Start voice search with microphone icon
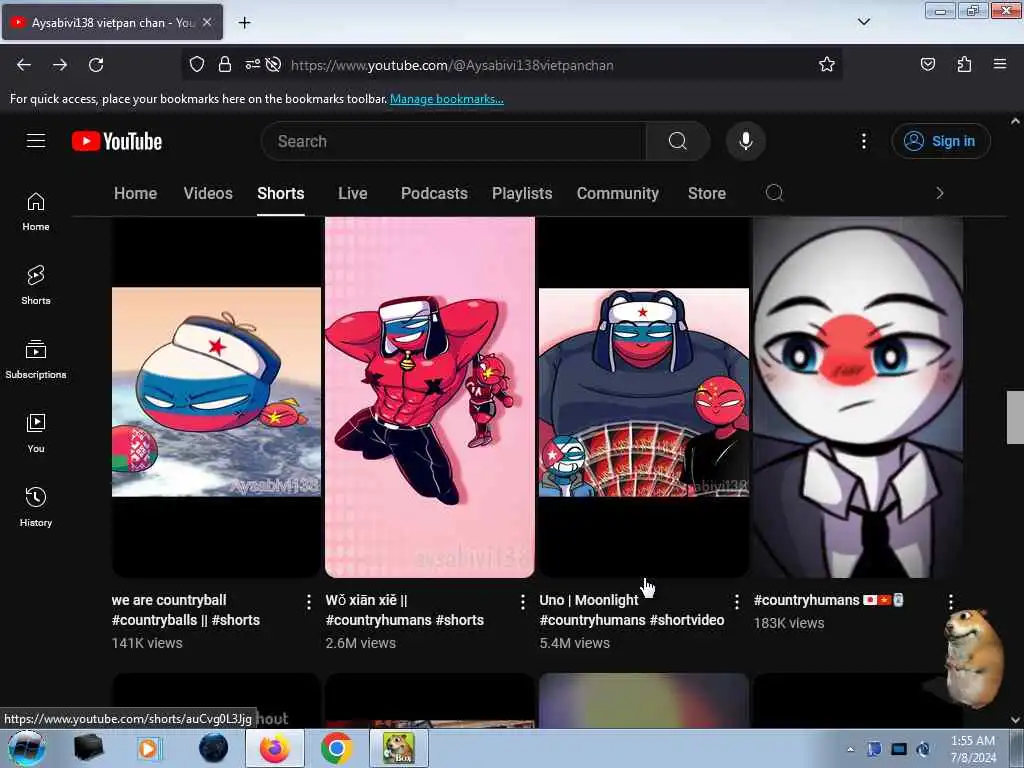This screenshot has height=768, width=1024. [x=745, y=141]
